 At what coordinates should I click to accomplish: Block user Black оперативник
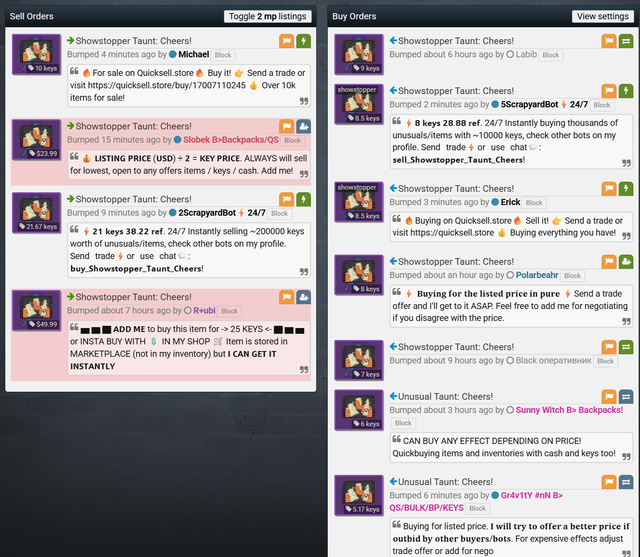tap(605, 361)
